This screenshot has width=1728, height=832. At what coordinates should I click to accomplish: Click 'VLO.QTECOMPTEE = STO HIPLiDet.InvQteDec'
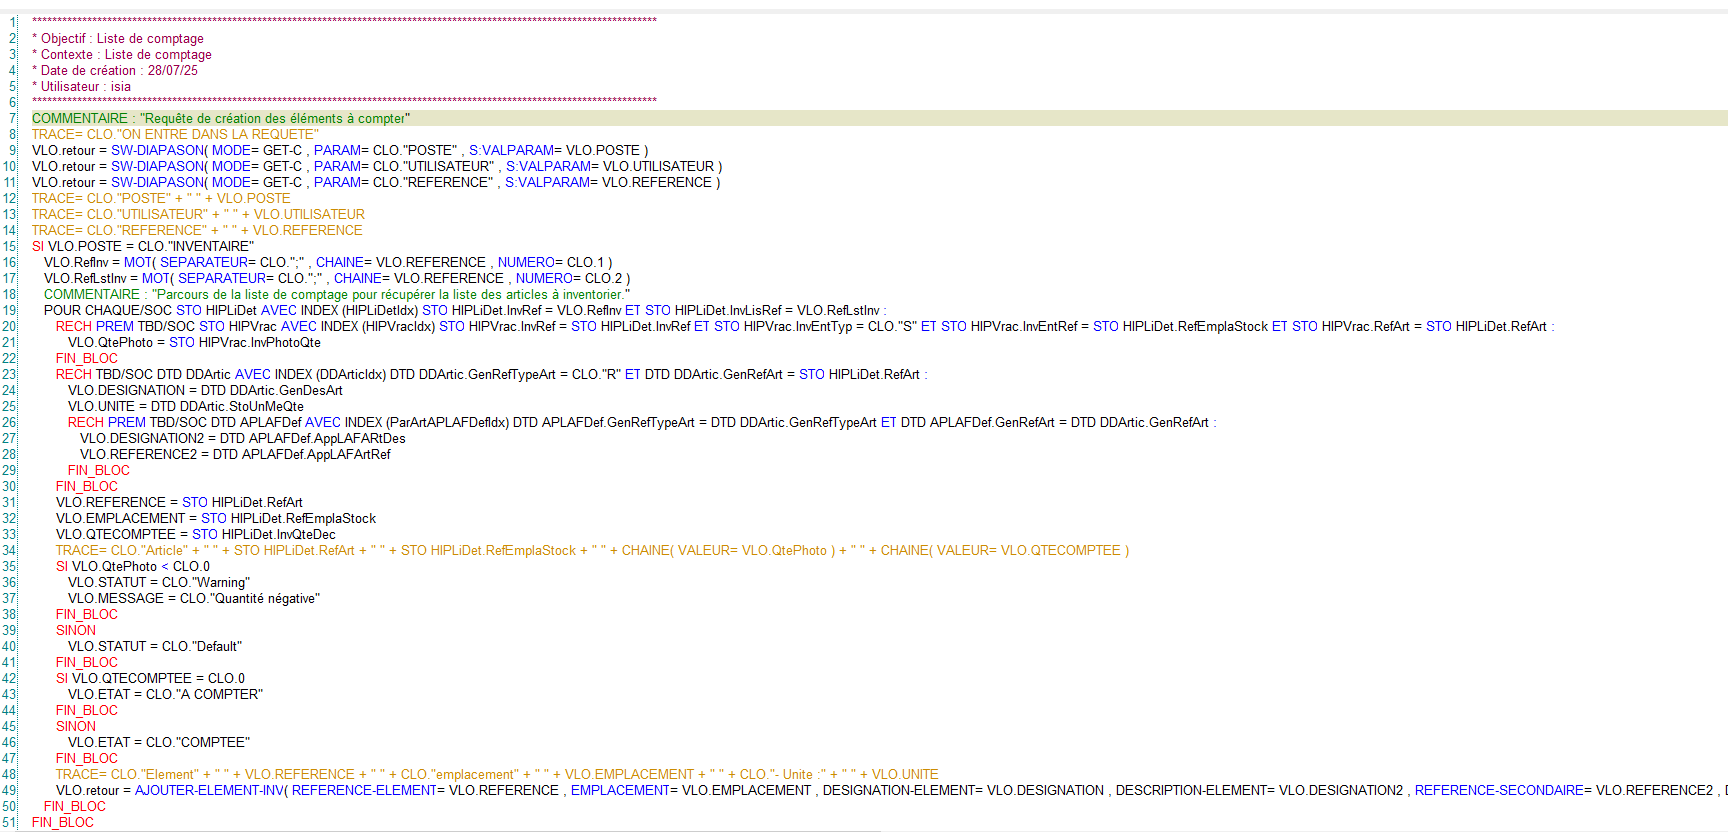point(196,534)
